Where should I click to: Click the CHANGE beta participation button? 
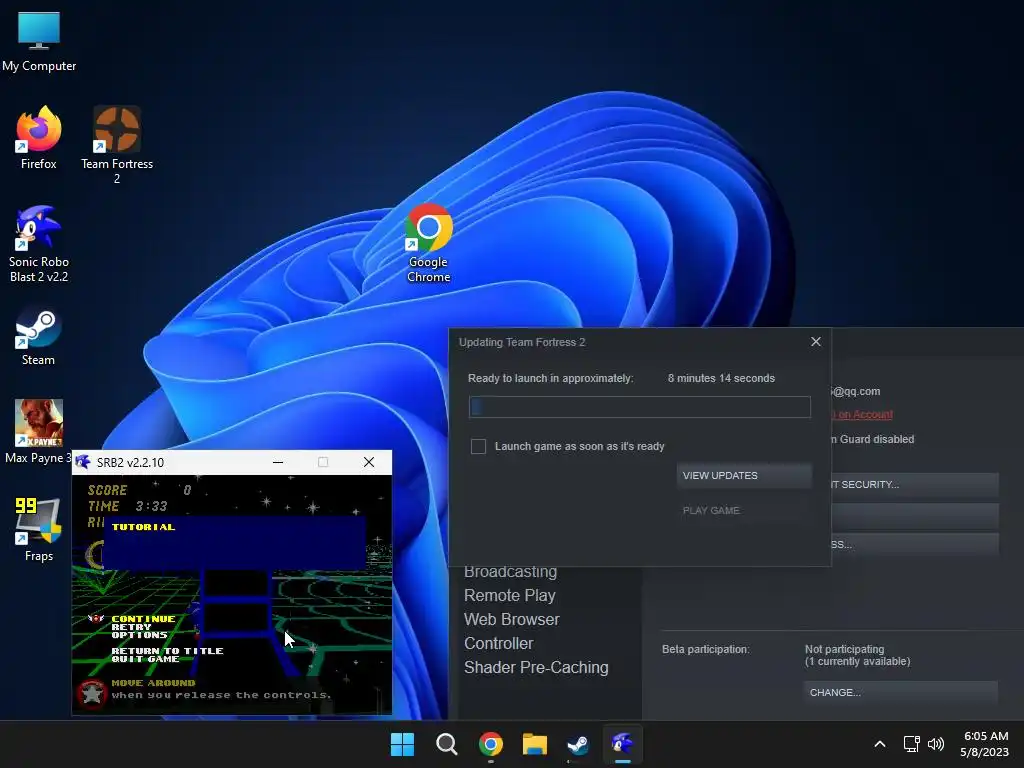click(x=901, y=692)
